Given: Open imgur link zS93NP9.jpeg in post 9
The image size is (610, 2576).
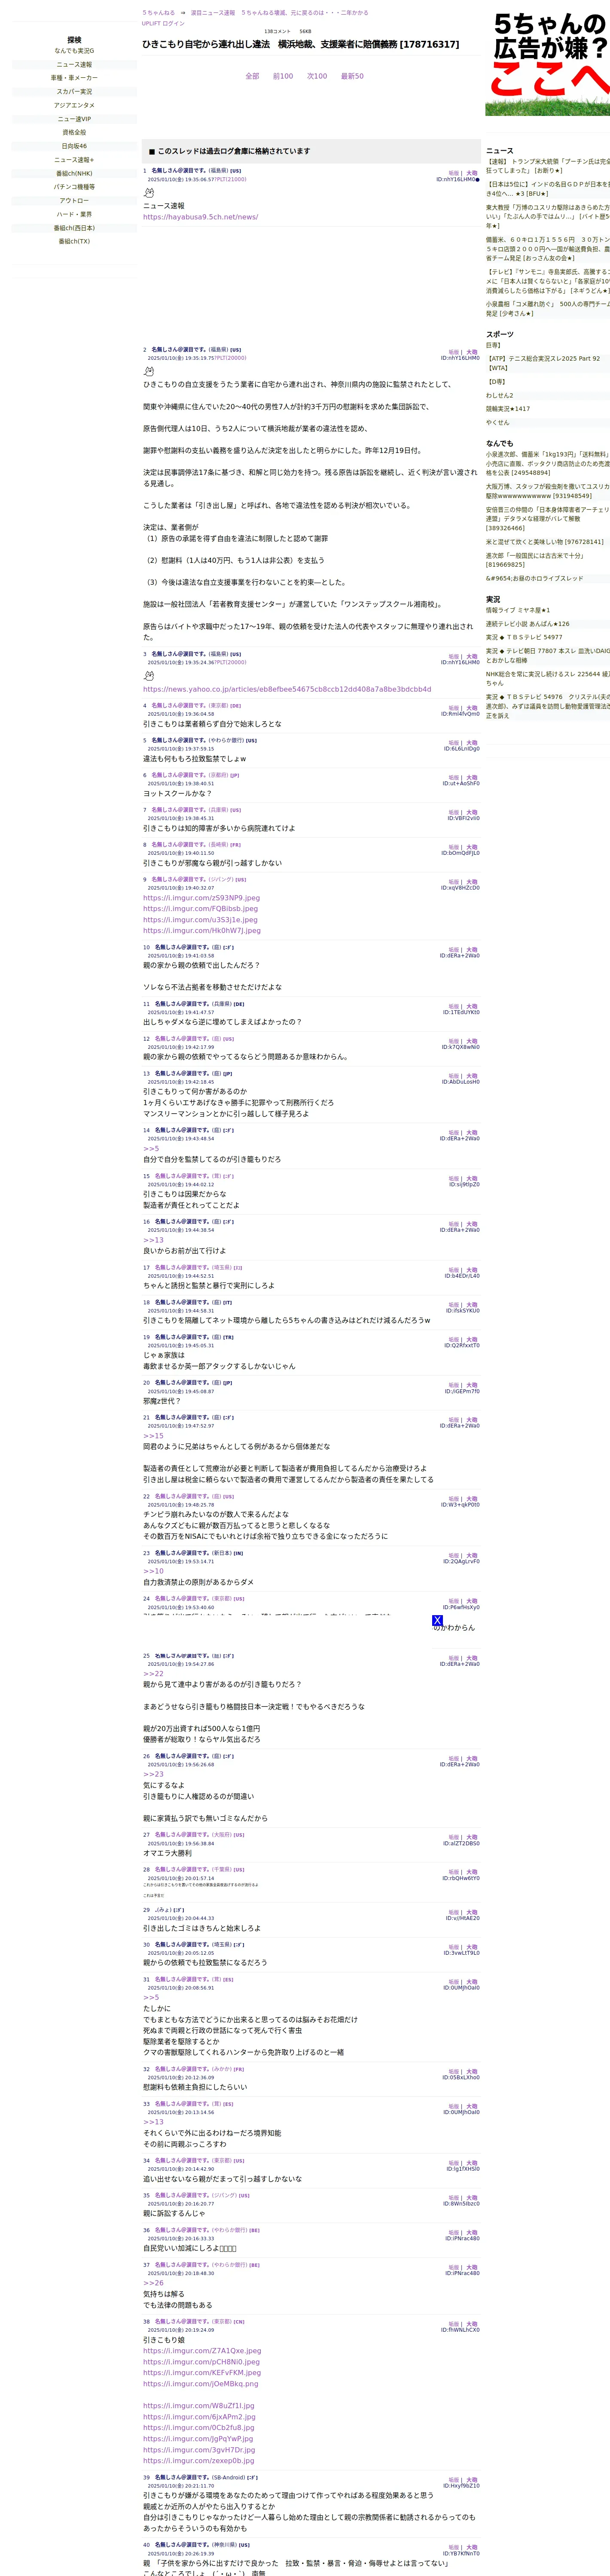Looking at the screenshot, I should pos(201,898).
